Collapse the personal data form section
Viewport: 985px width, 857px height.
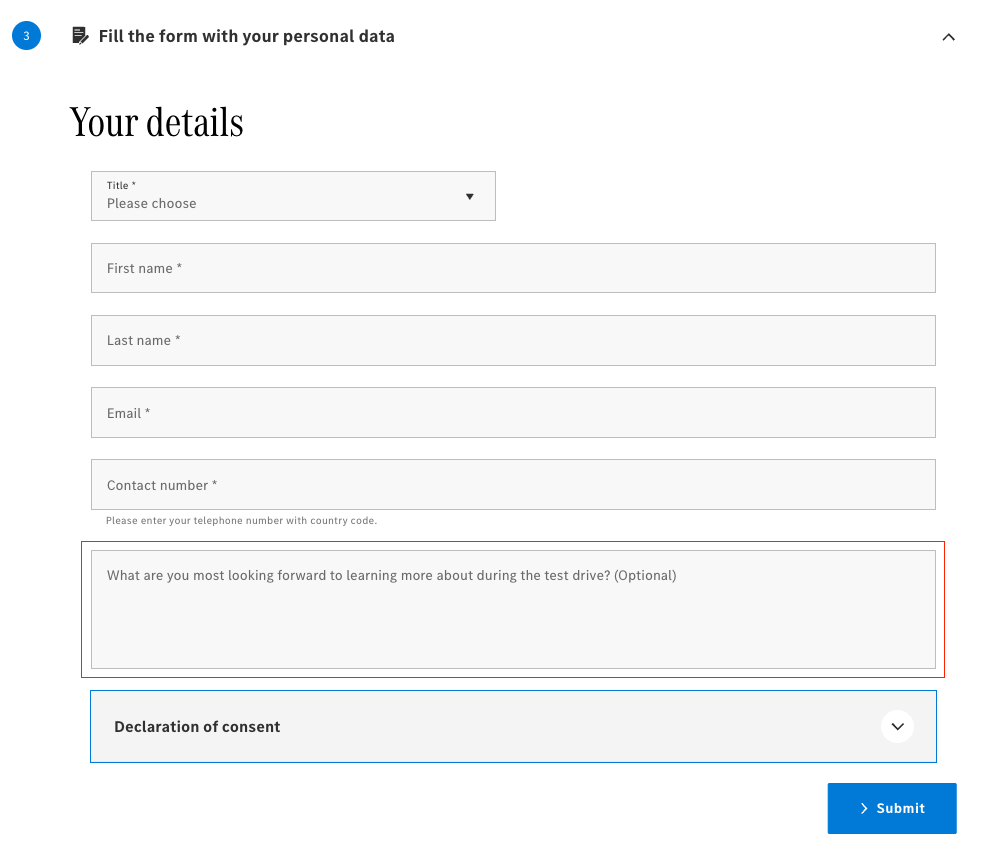click(948, 37)
